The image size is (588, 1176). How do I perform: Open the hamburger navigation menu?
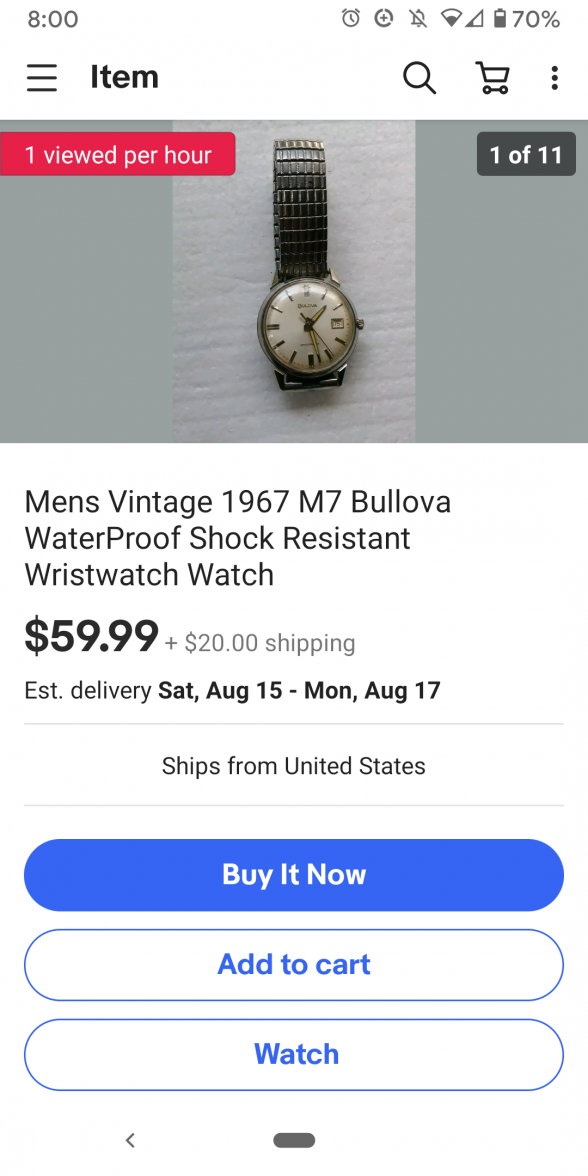(x=42, y=77)
